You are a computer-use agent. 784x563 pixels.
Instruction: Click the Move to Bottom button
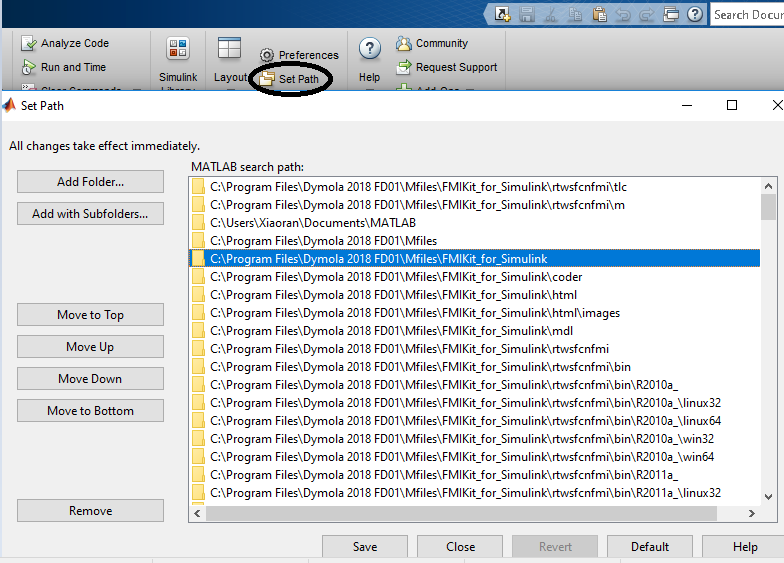pyautogui.click(x=90, y=411)
